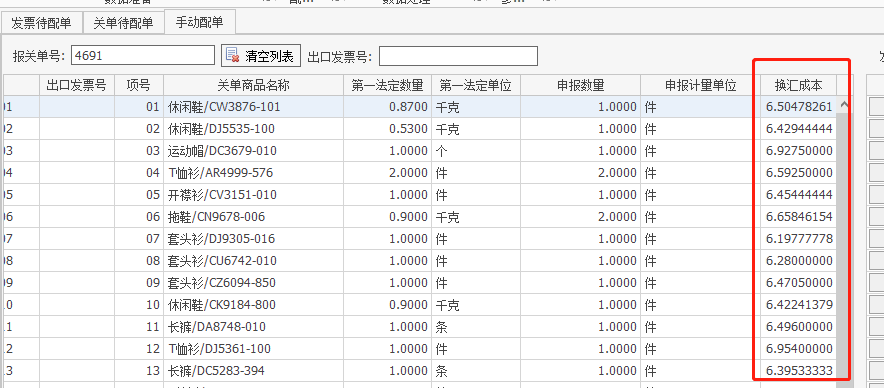The height and width of the screenshot is (388, 884).
Task: Click the 申报计量单位 column header
Action: [x=701, y=86]
